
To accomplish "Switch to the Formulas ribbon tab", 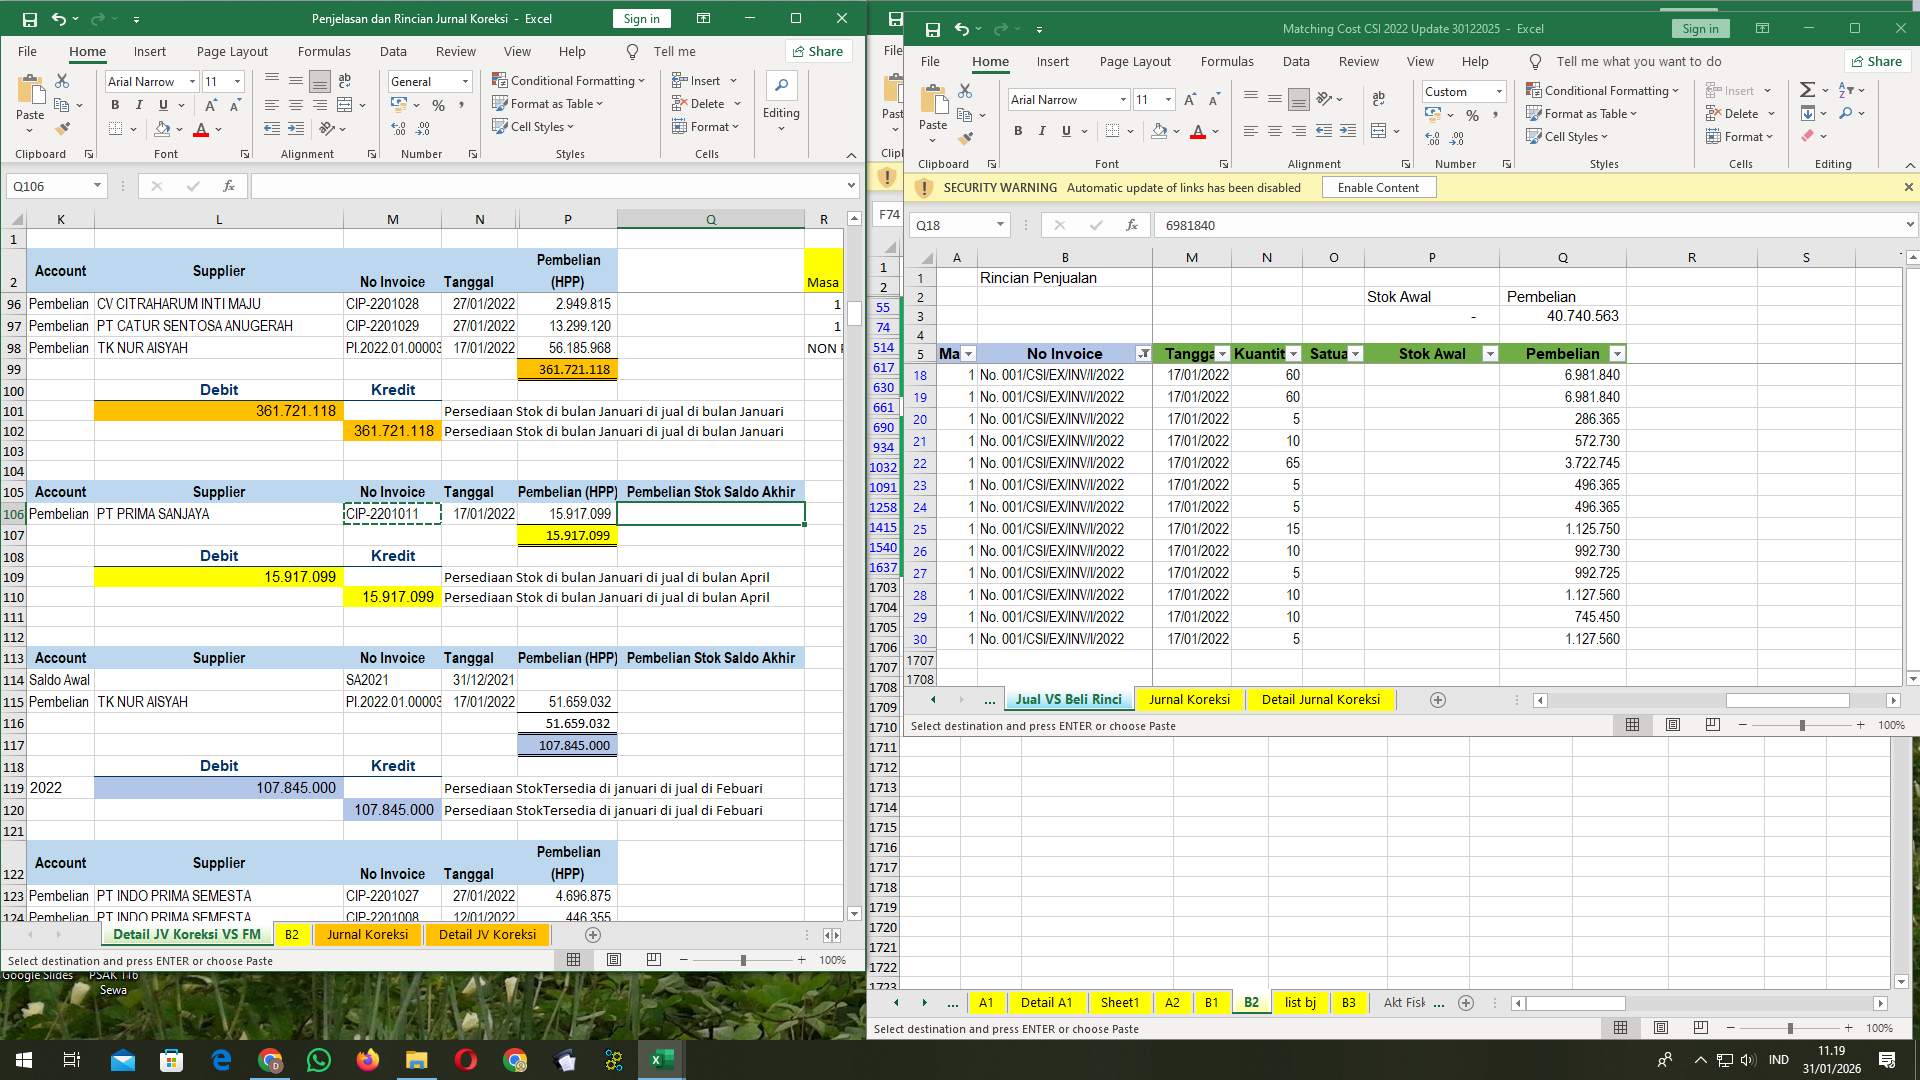I will 1227,61.
